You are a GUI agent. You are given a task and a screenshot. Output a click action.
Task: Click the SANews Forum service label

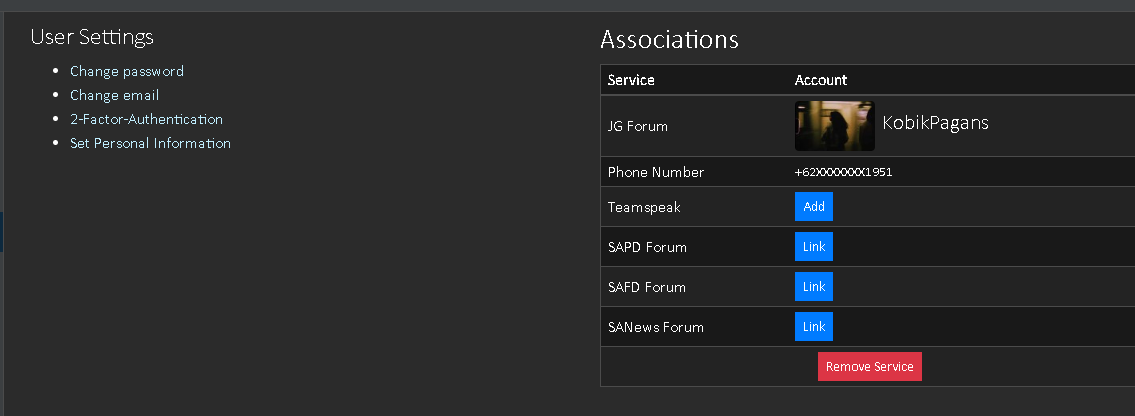tap(656, 327)
